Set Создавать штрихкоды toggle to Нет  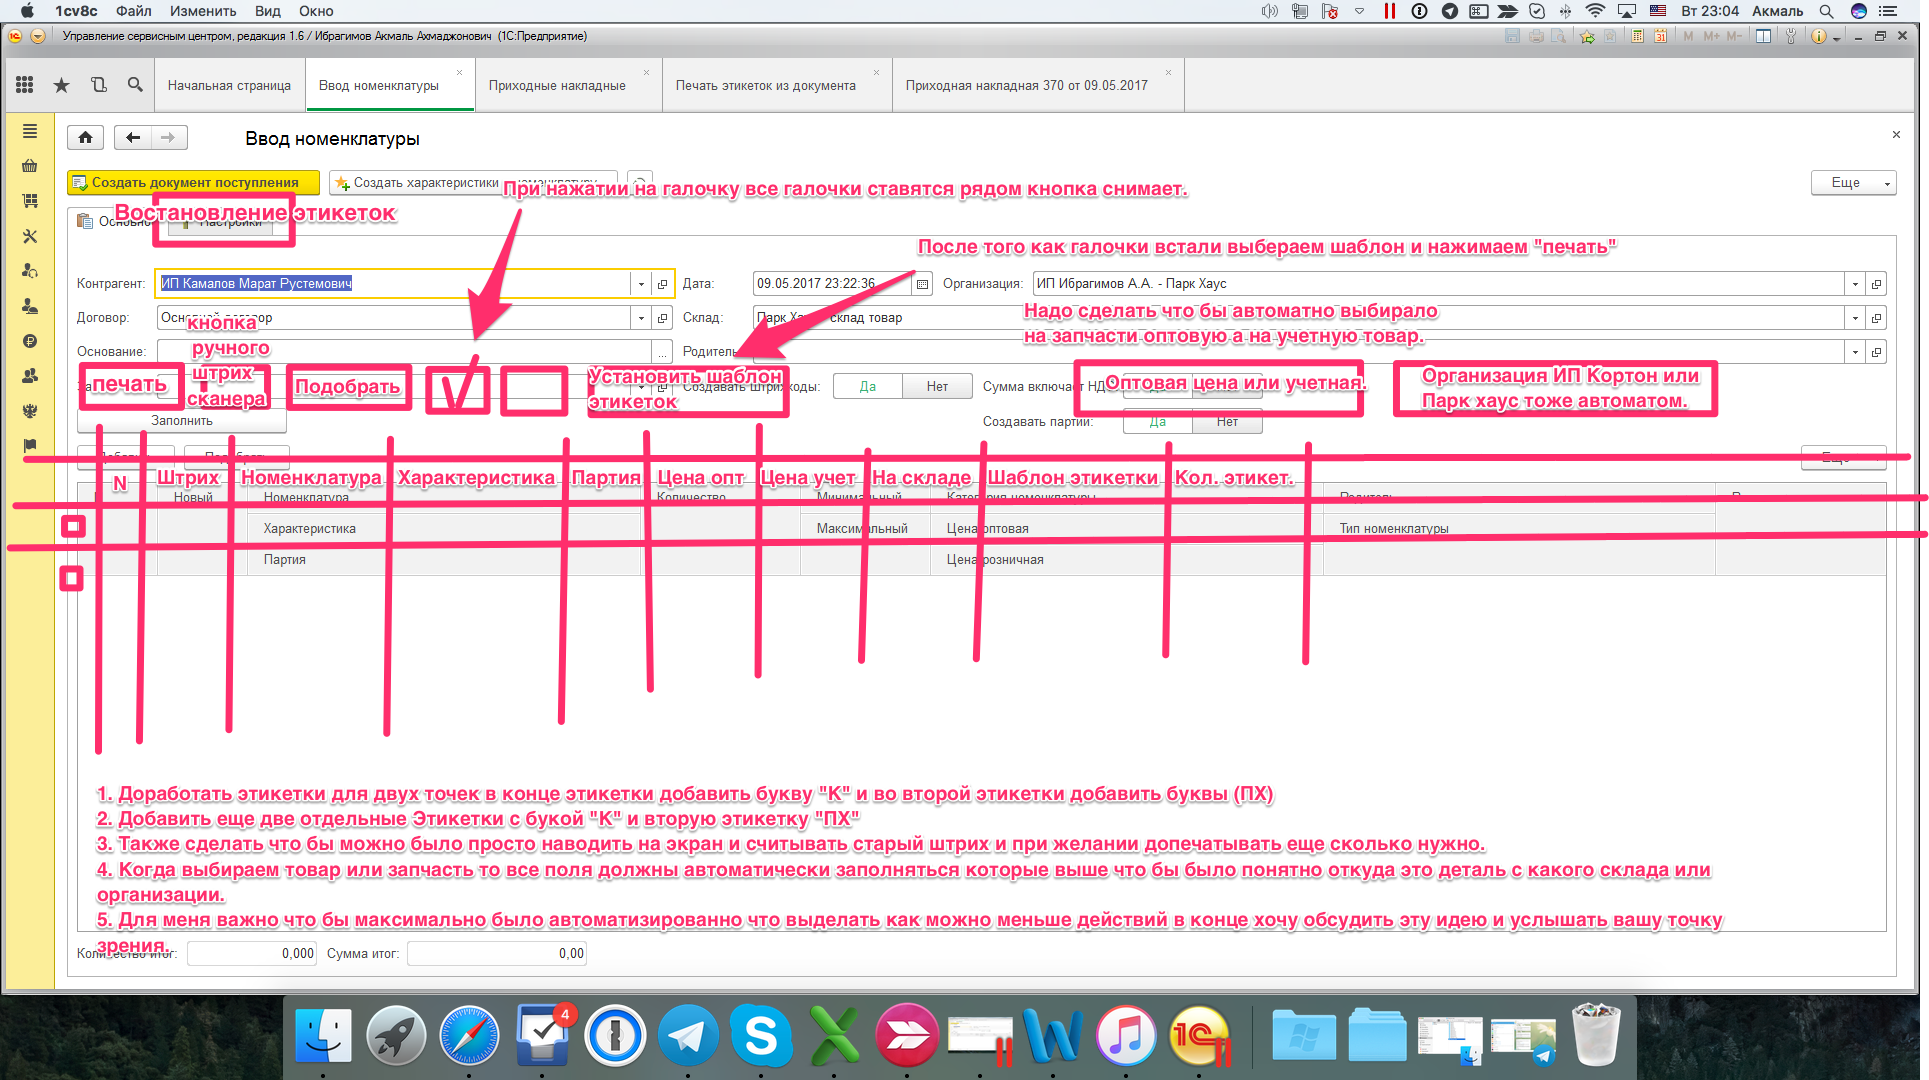[937, 386]
